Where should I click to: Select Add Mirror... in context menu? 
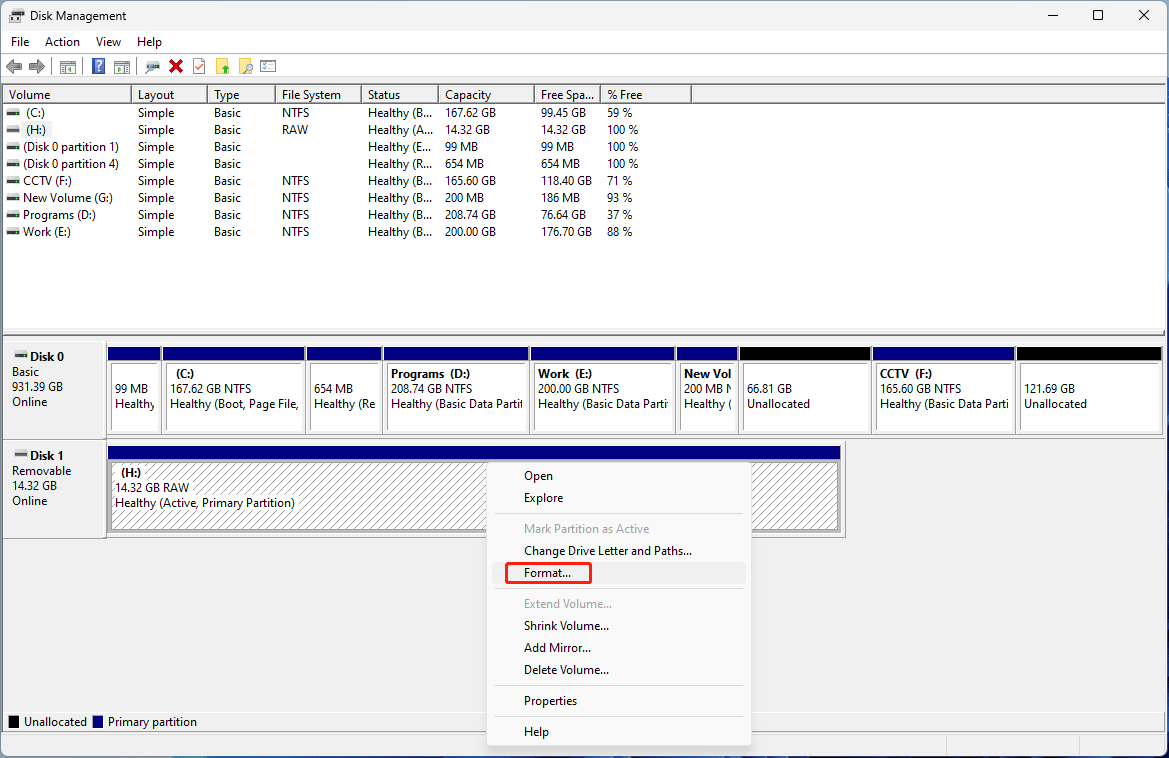(619, 648)
